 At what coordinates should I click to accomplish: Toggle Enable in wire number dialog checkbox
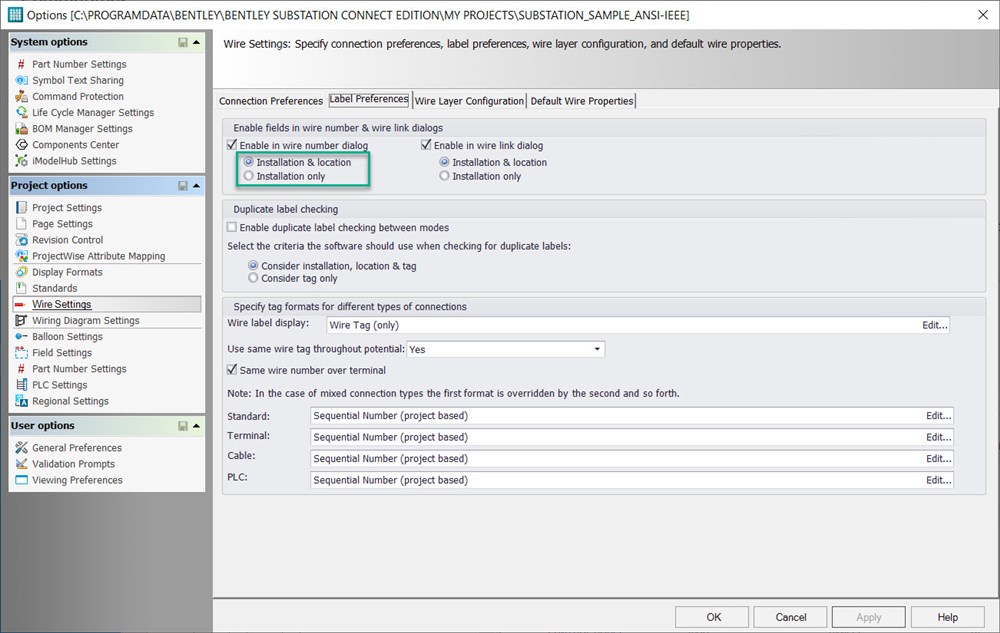point(232,145)
